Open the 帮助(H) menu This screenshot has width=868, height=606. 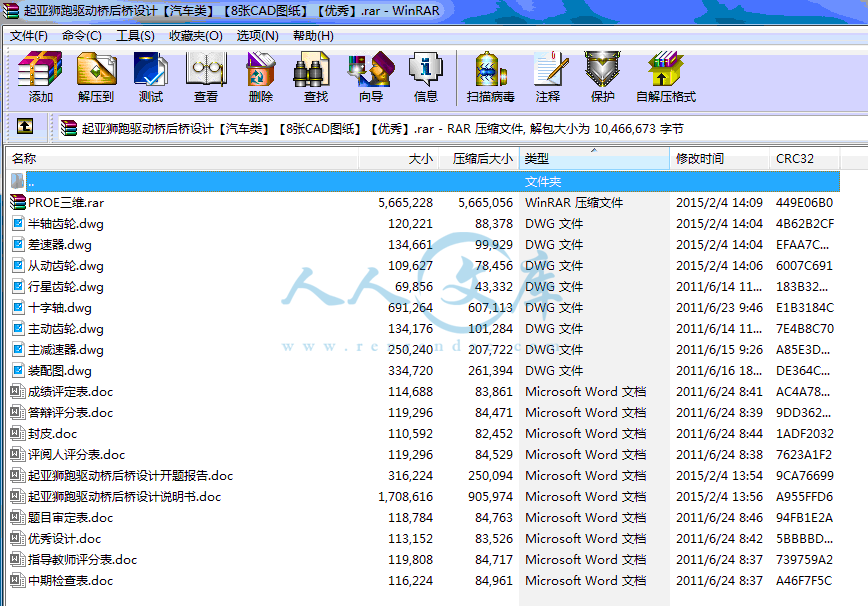(313, 36)
